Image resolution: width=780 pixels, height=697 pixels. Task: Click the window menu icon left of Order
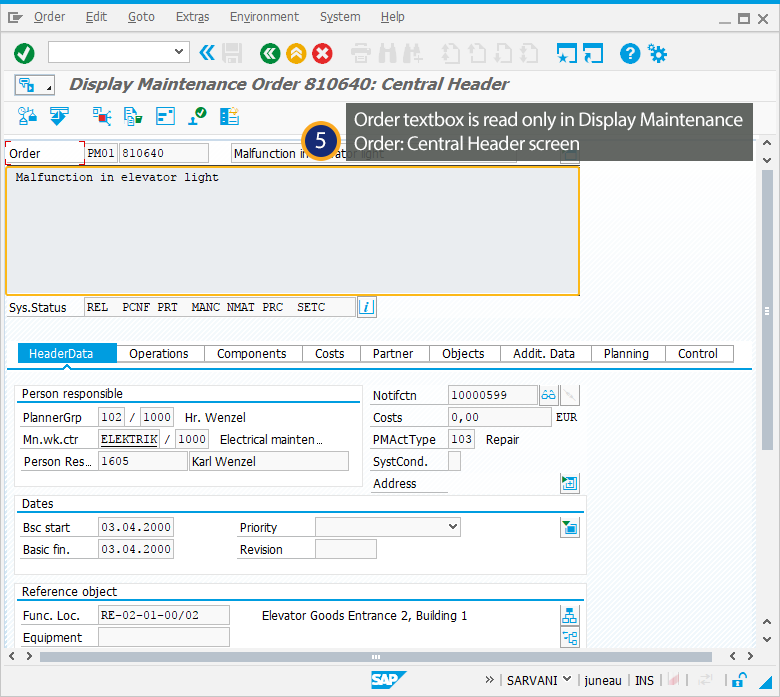(x=15, y=18)
